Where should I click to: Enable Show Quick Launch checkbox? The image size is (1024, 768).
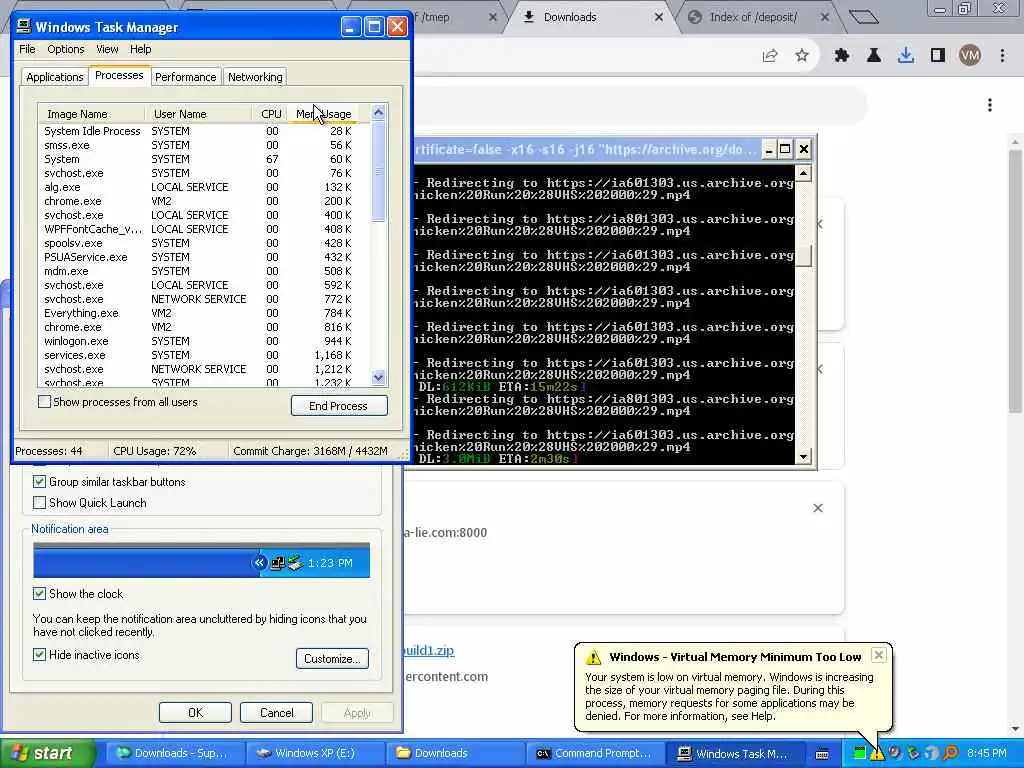39,503
